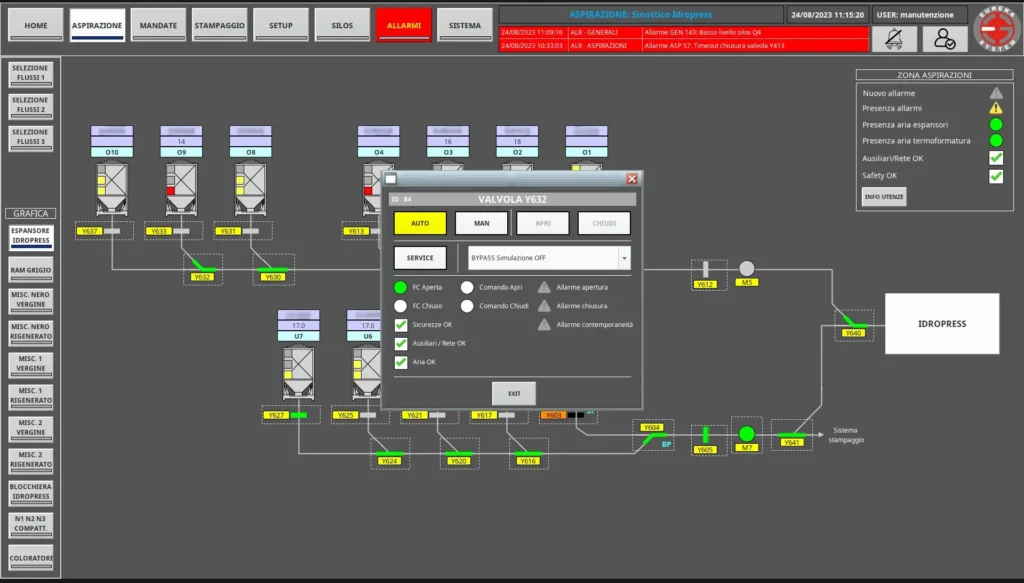The width and height of the screenshot is (1024, 583).
Task: Click the IDROPRESS machine box
Action: [x=942, y=324]
